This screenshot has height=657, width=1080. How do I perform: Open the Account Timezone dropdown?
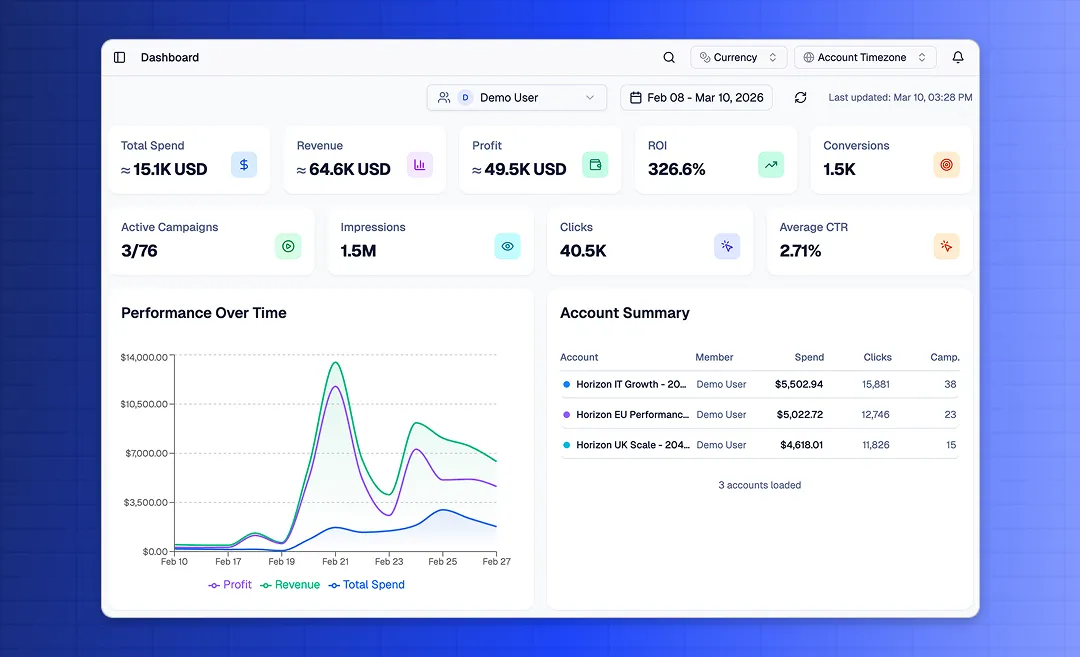tap(864, 57)
